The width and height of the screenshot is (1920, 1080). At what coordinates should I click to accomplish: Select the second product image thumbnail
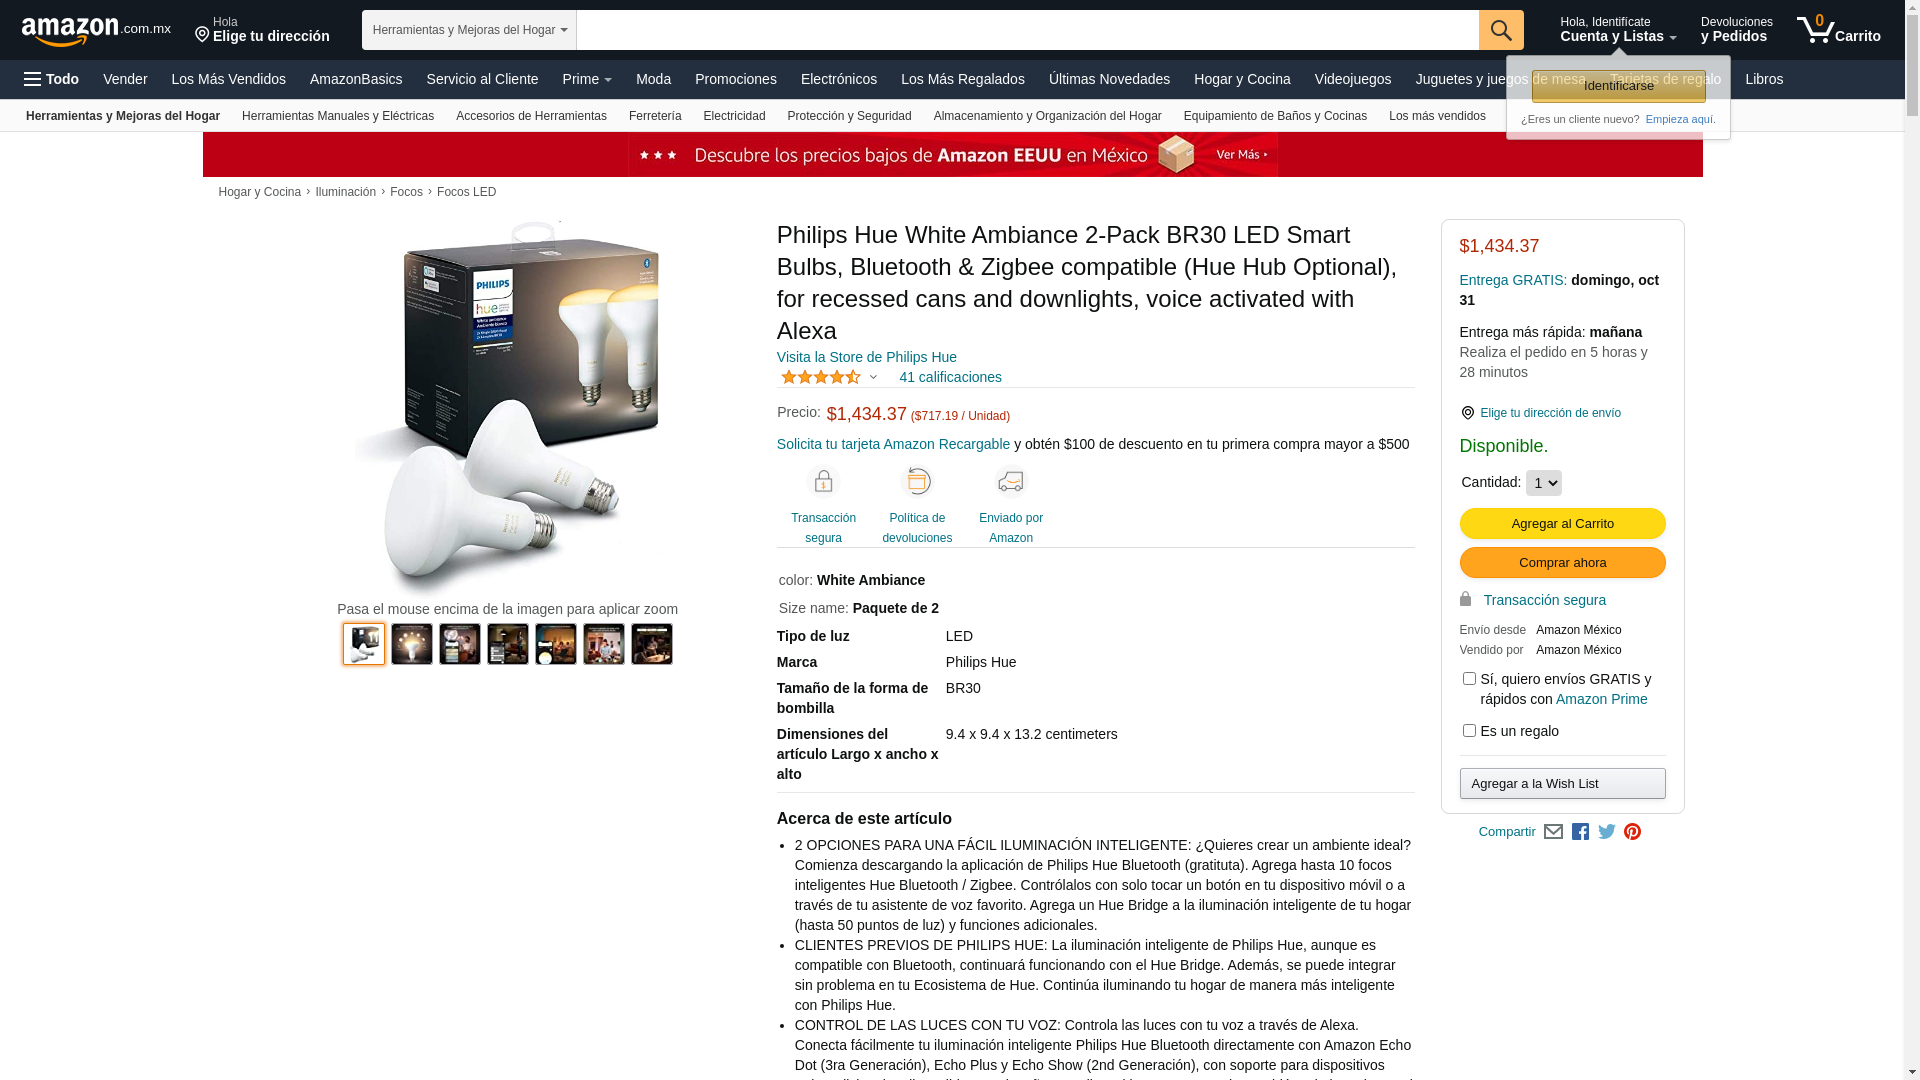coord(412,644)
